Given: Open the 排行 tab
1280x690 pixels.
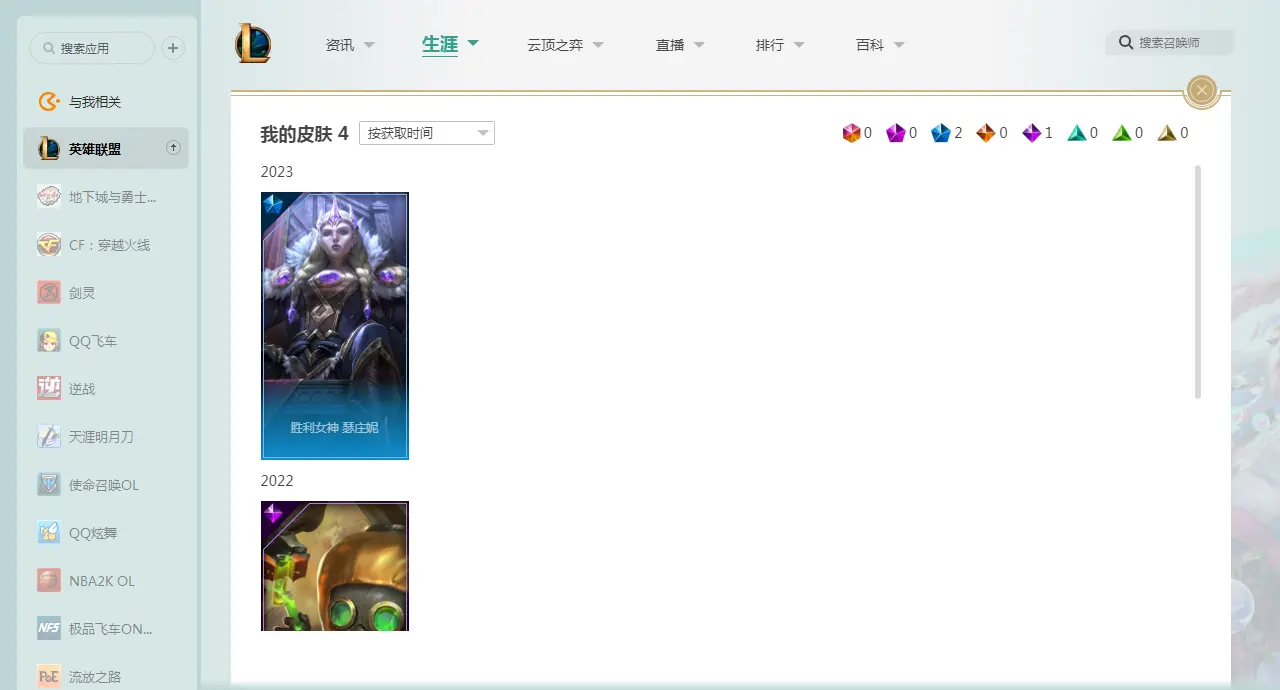Looking at the screenshot, I should click(x=770, y=45).
